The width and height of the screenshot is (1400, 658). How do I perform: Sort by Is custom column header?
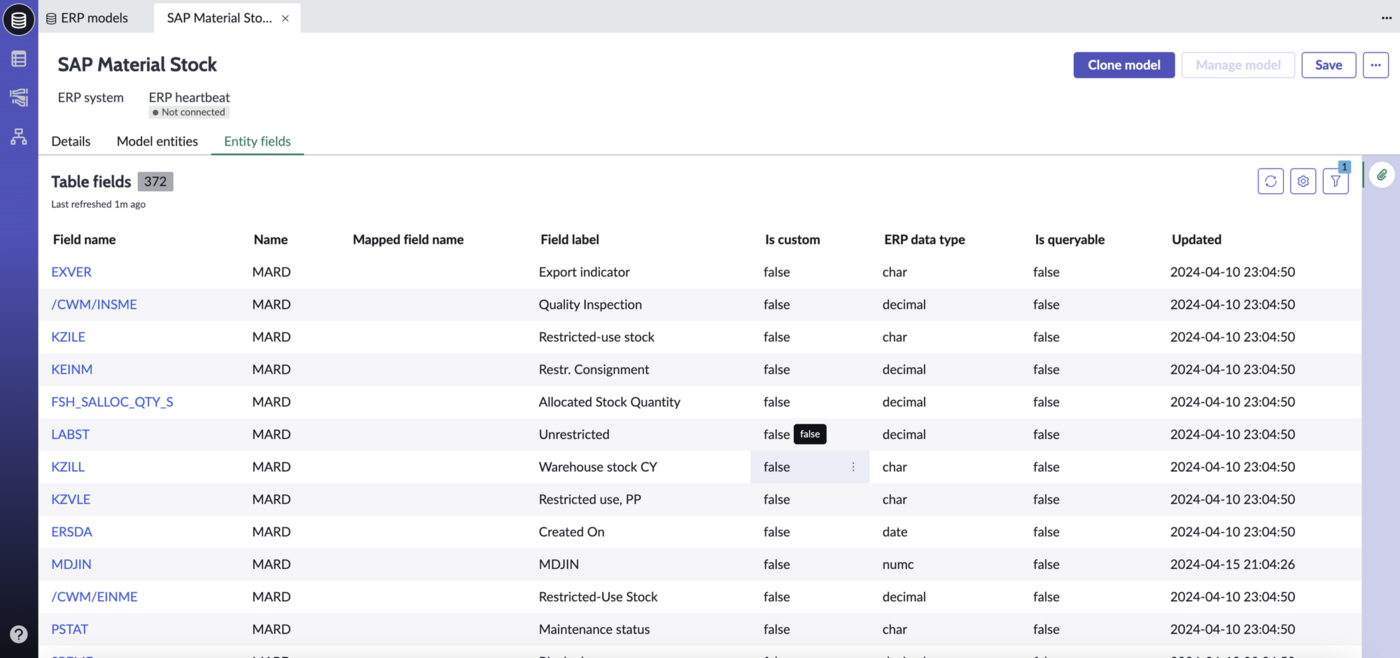[792, 239]
